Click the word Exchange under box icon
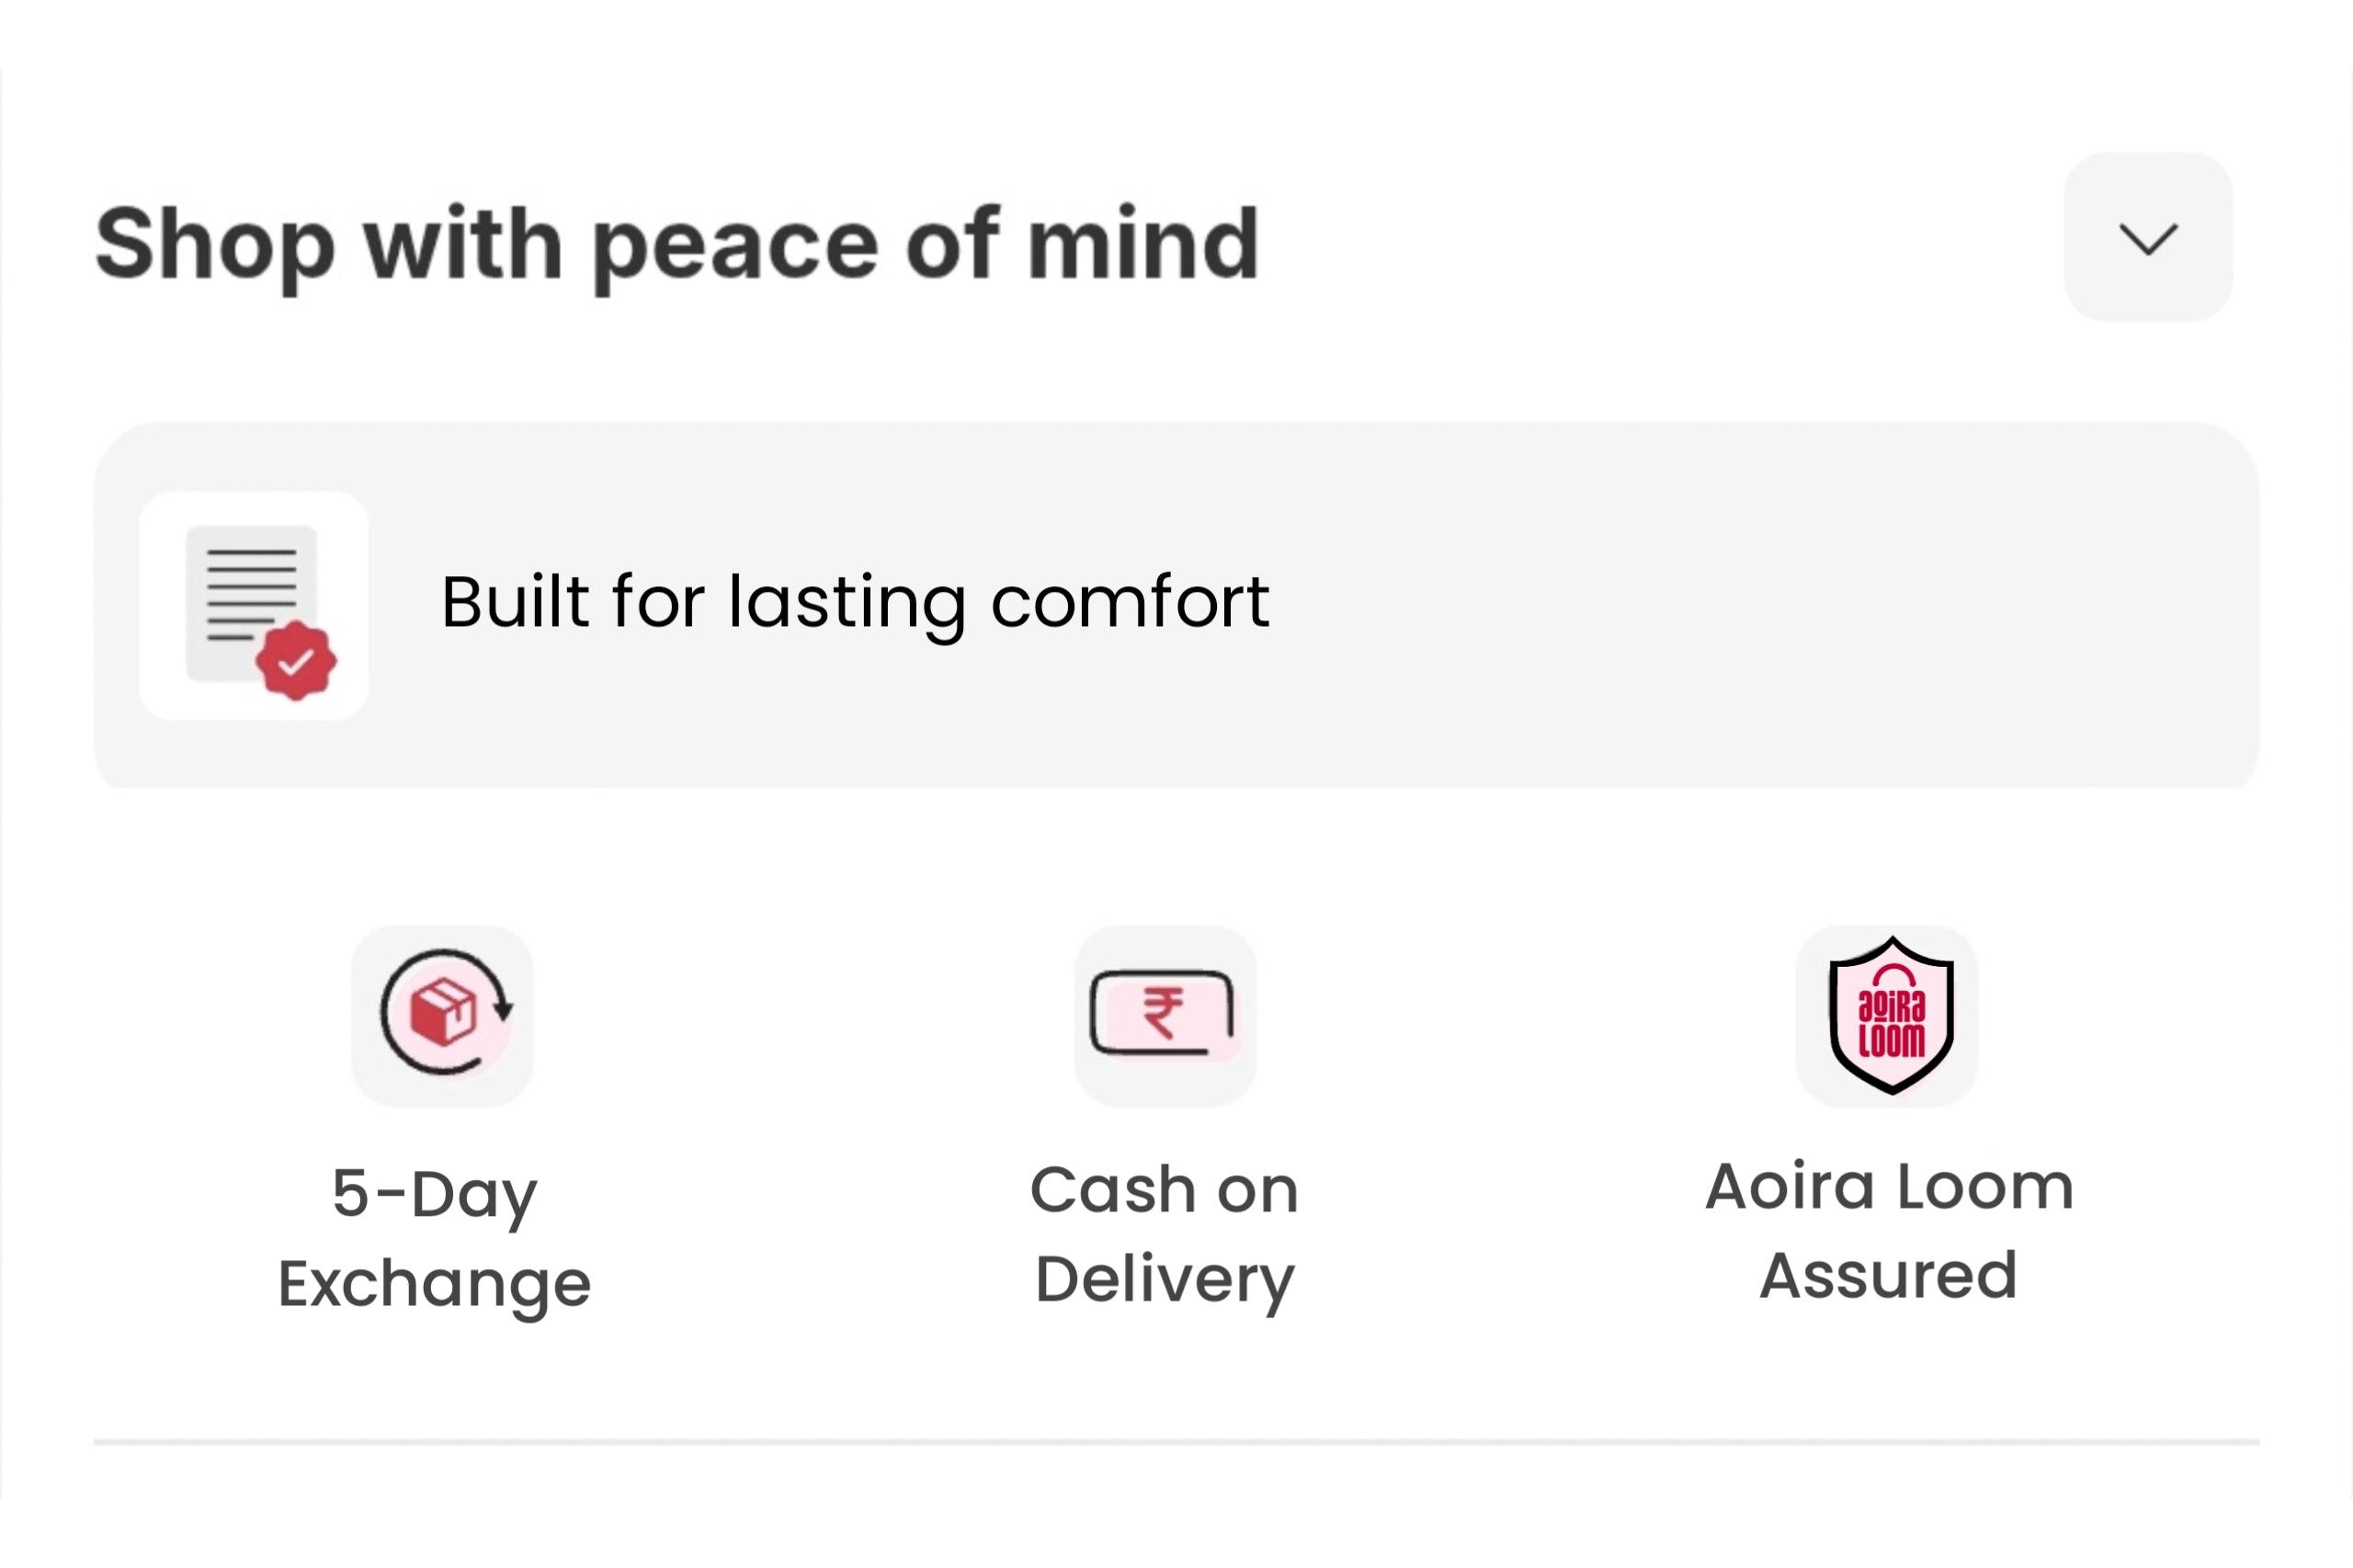 click(x=434, y=1285)
